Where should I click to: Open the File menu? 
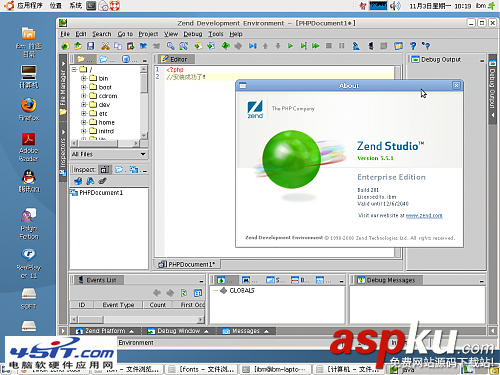65,34
